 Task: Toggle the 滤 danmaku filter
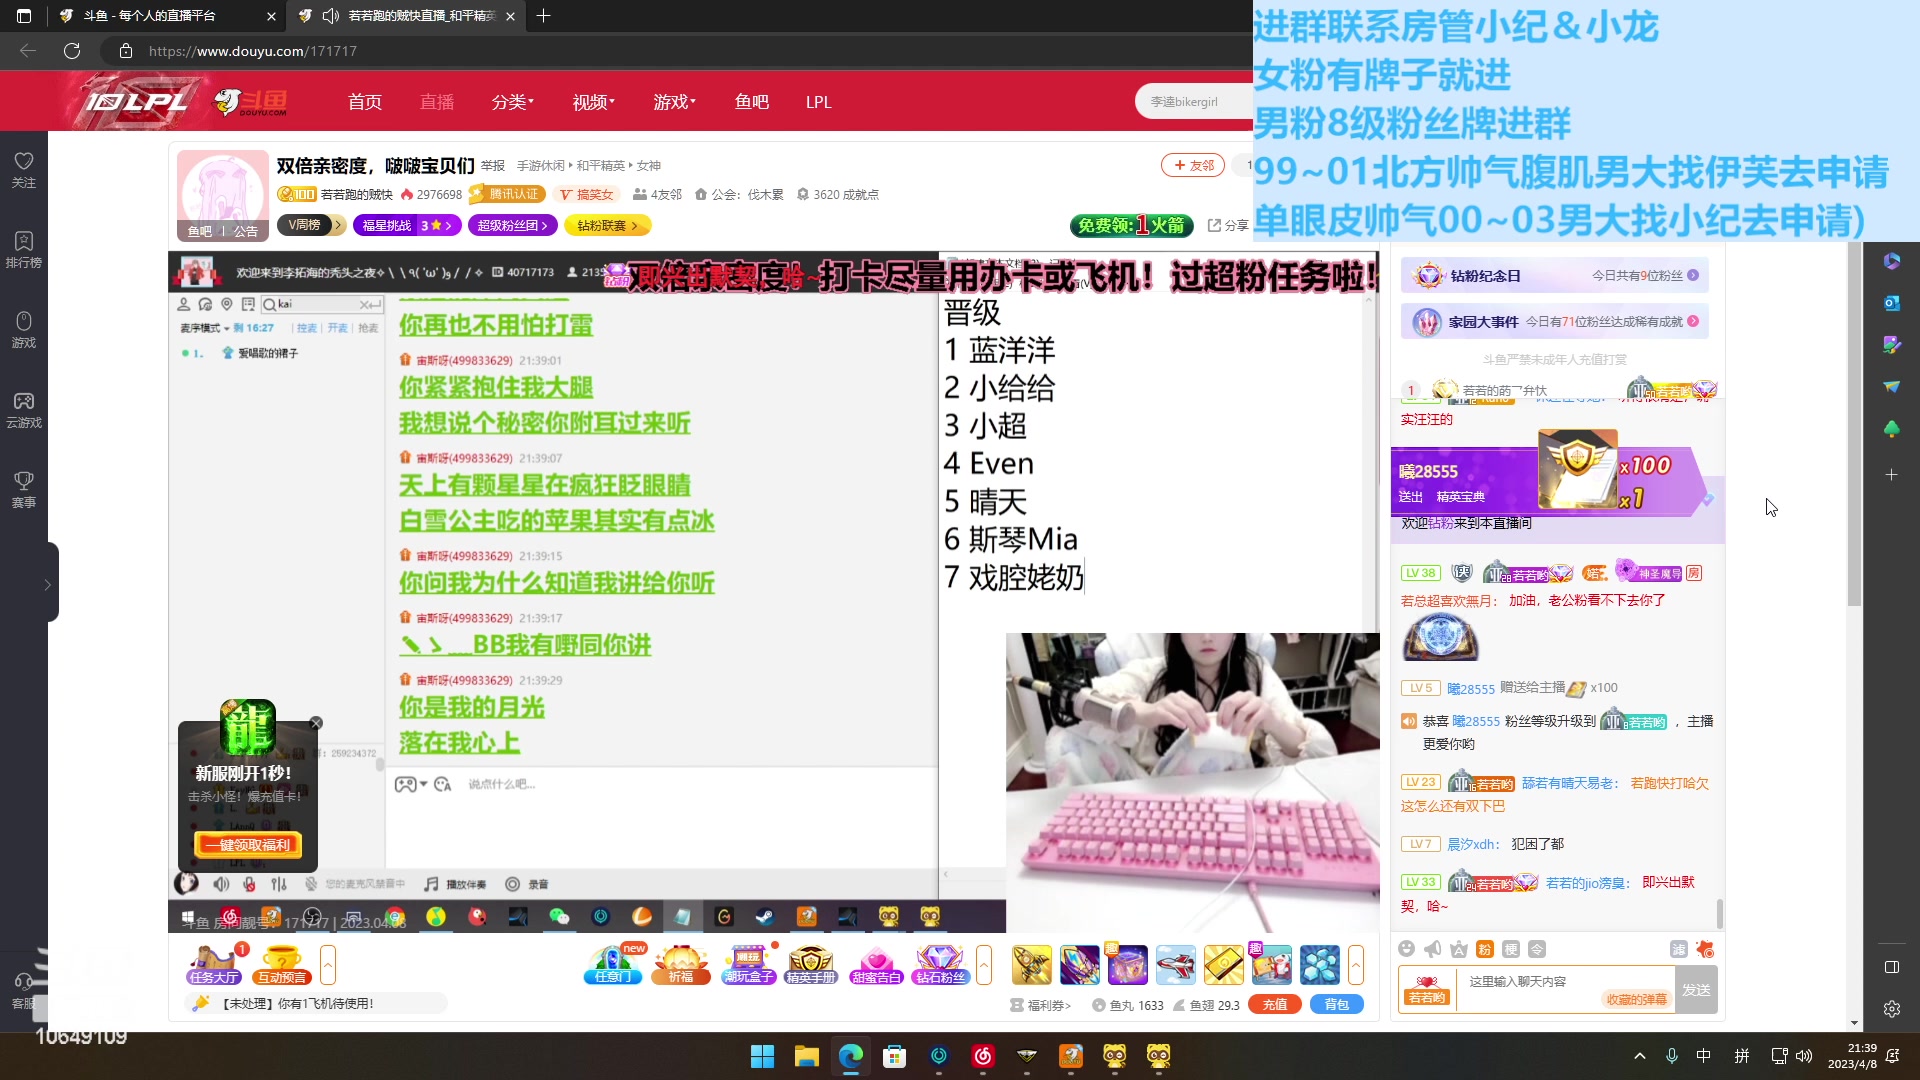[1680, 949]
